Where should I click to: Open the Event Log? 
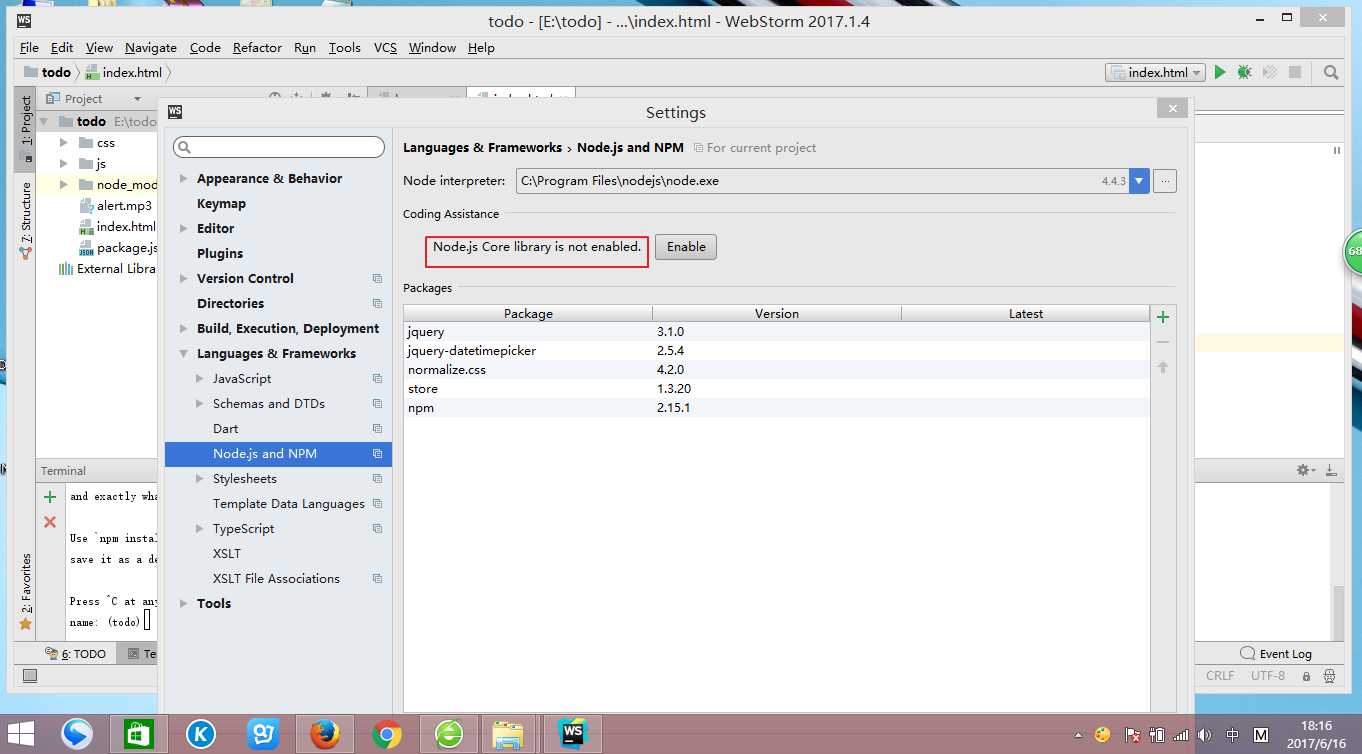1276,654
